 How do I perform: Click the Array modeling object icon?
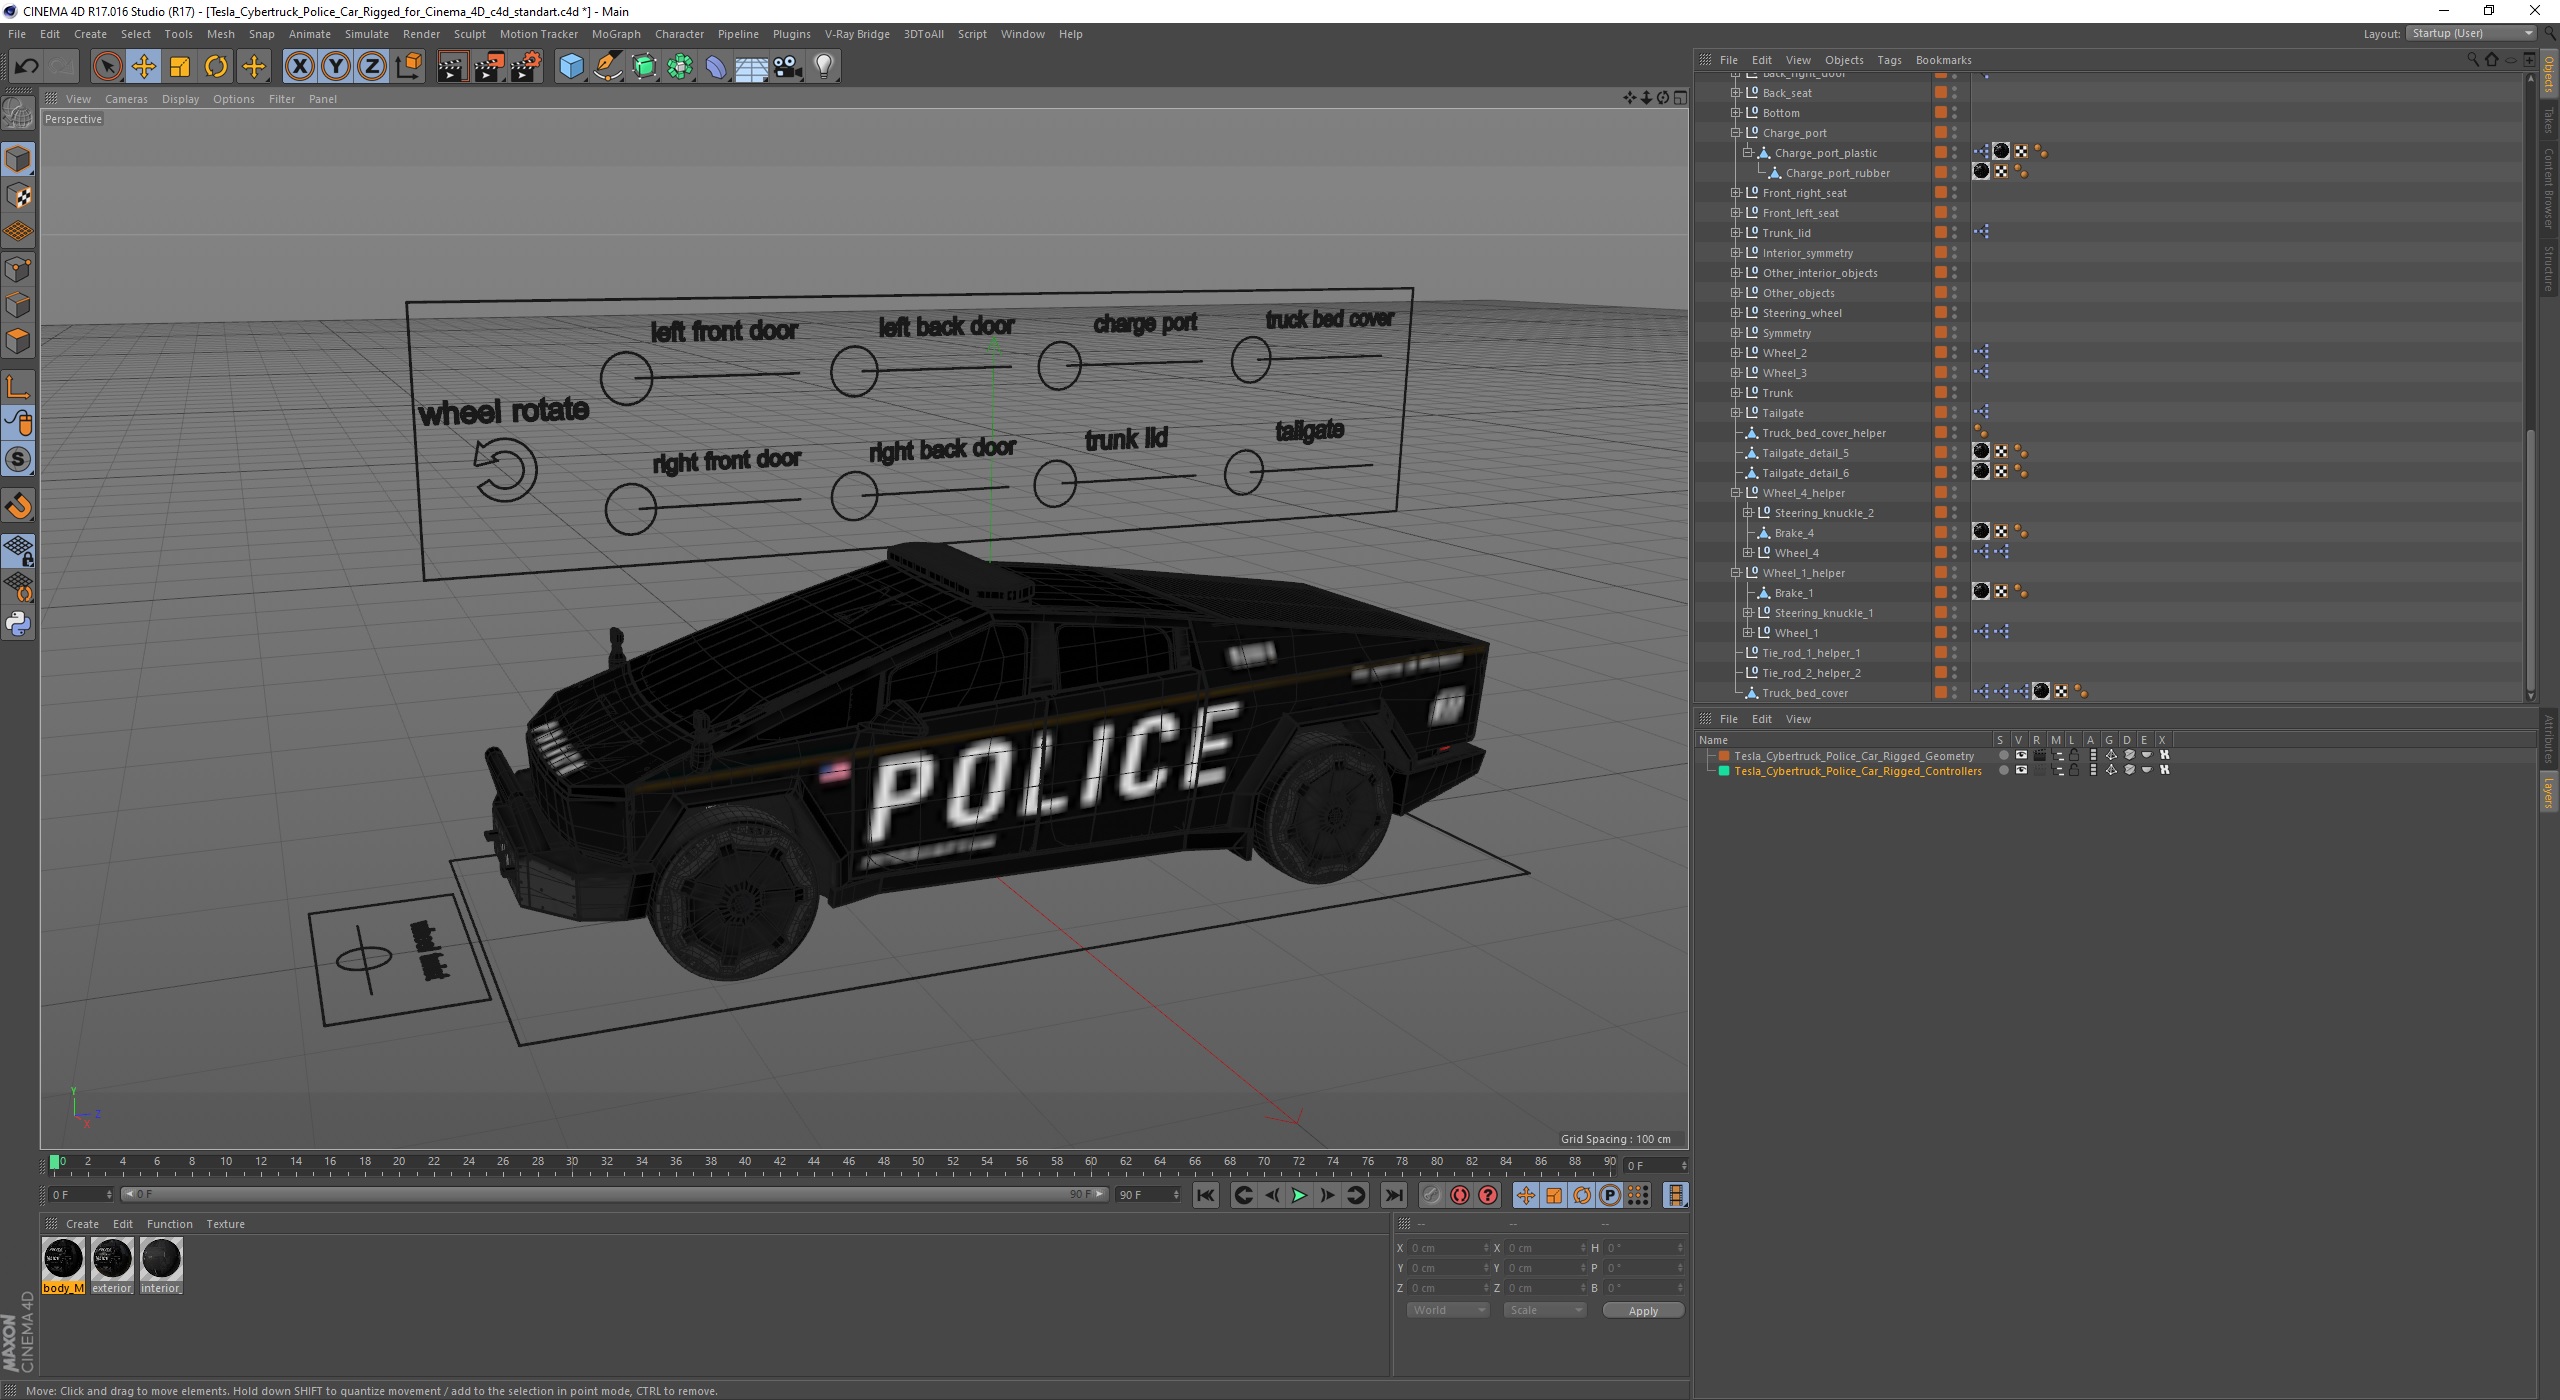point(680,66)
